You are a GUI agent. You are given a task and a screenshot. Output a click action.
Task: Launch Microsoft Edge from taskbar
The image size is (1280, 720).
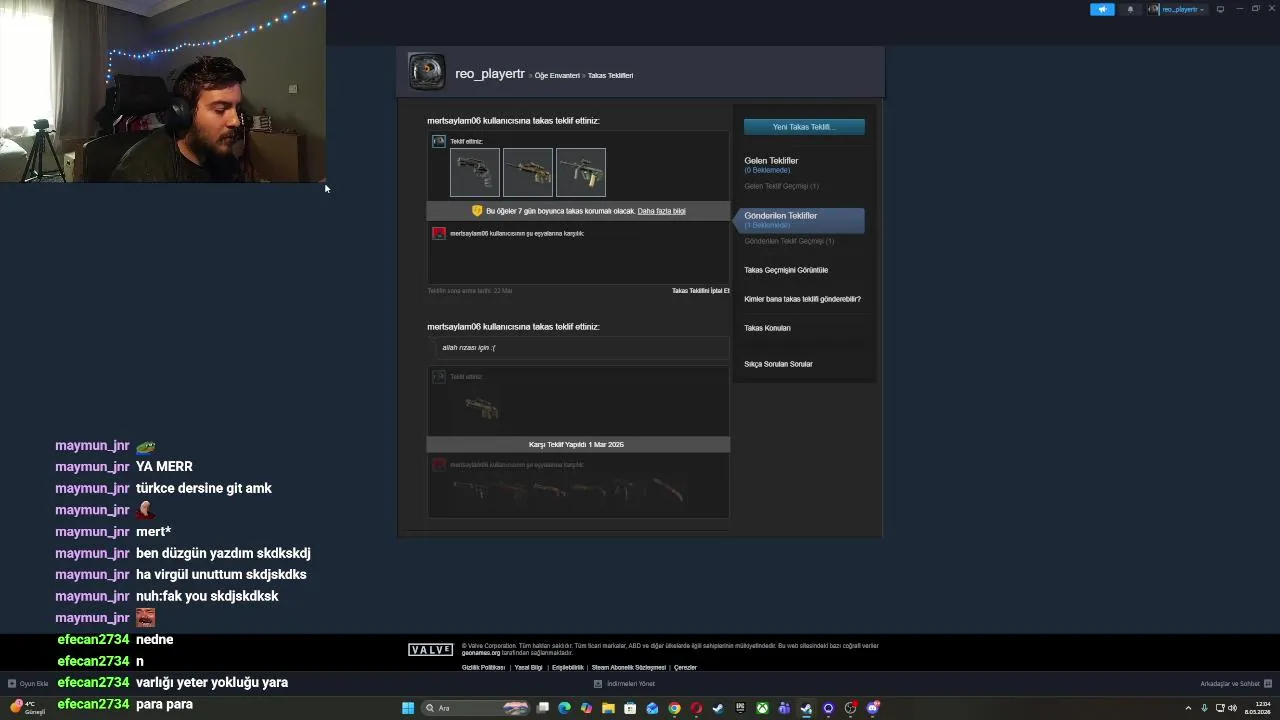click(564, 708)
